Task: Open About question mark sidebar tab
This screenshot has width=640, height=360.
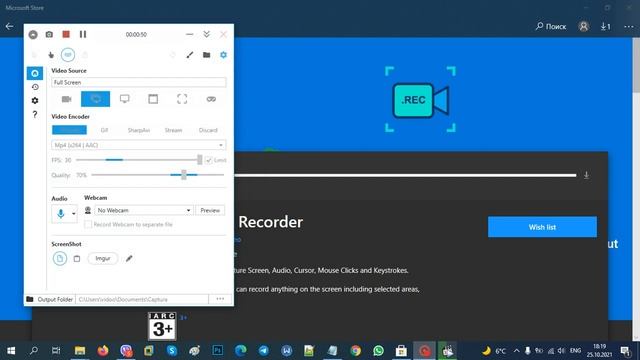Action: 35,114
